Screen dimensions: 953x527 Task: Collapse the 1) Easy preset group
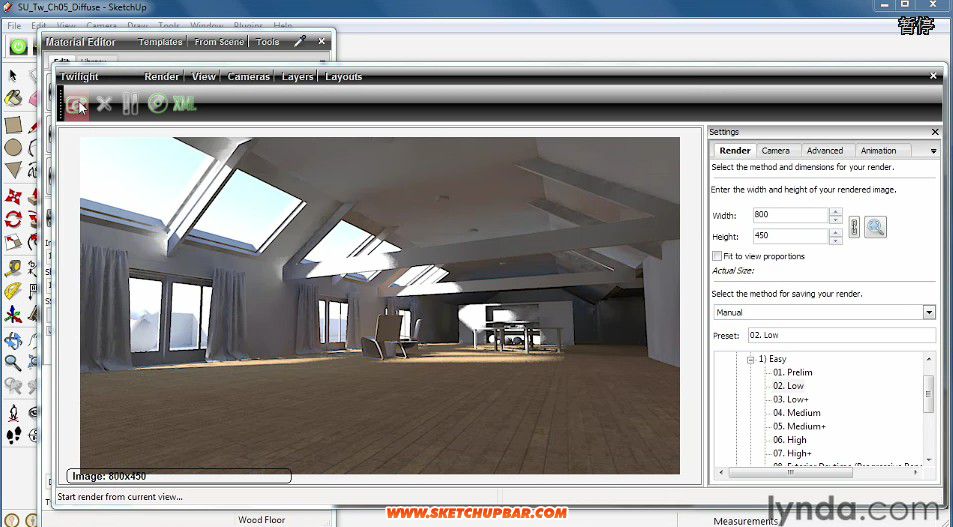tap(751, 360)
